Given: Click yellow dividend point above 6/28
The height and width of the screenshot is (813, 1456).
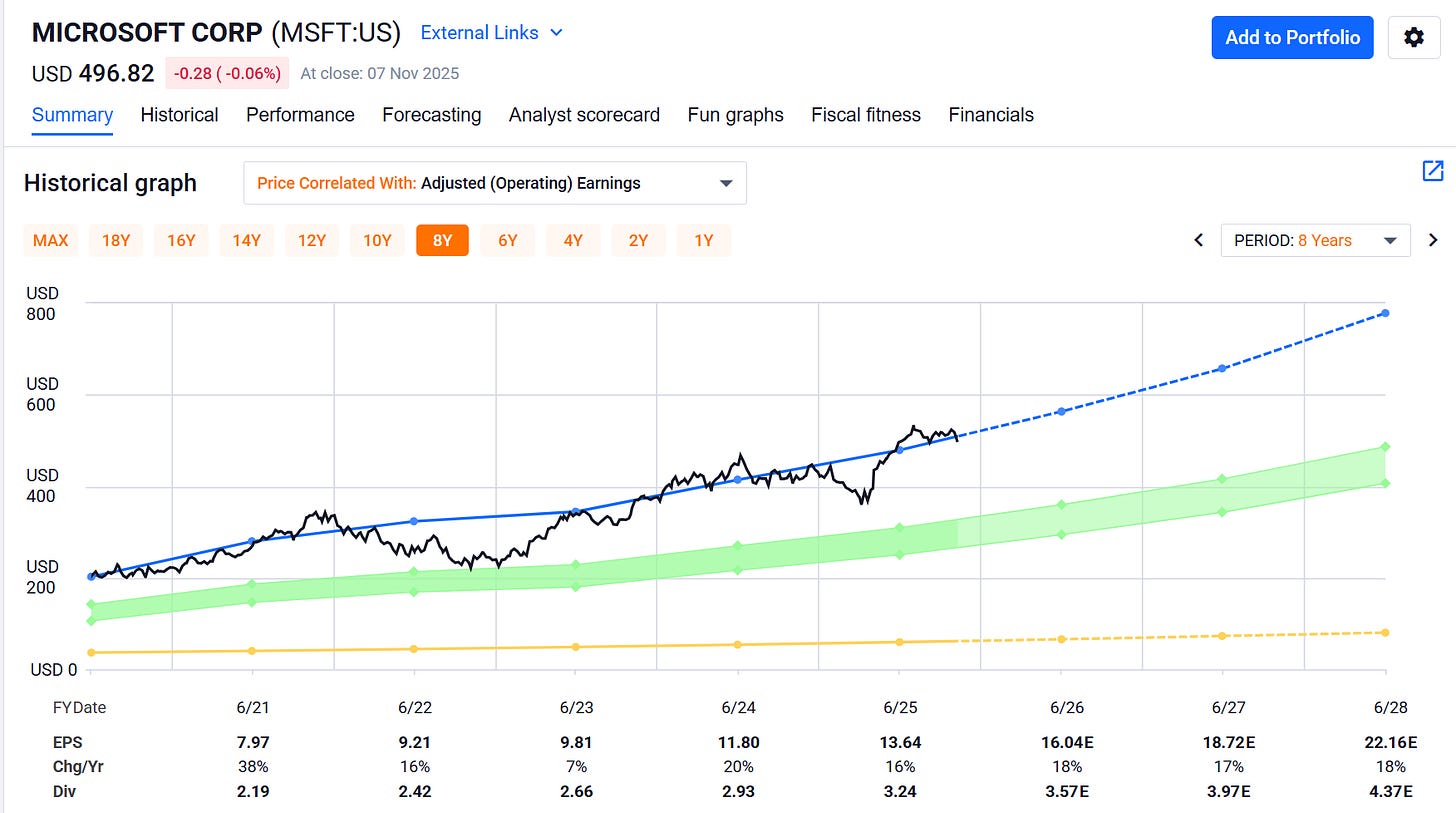Looking at the screenshot, I should (x=1385, y=632).
